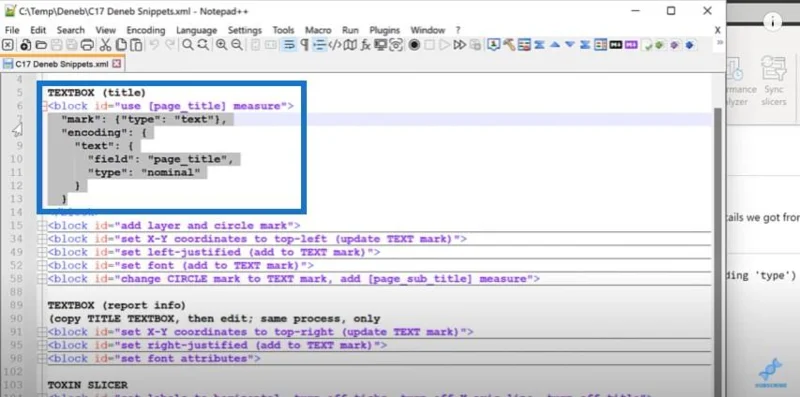Expand the 'set font attributes' block
This screenshot has width=800, height=397.
[43, 358]
